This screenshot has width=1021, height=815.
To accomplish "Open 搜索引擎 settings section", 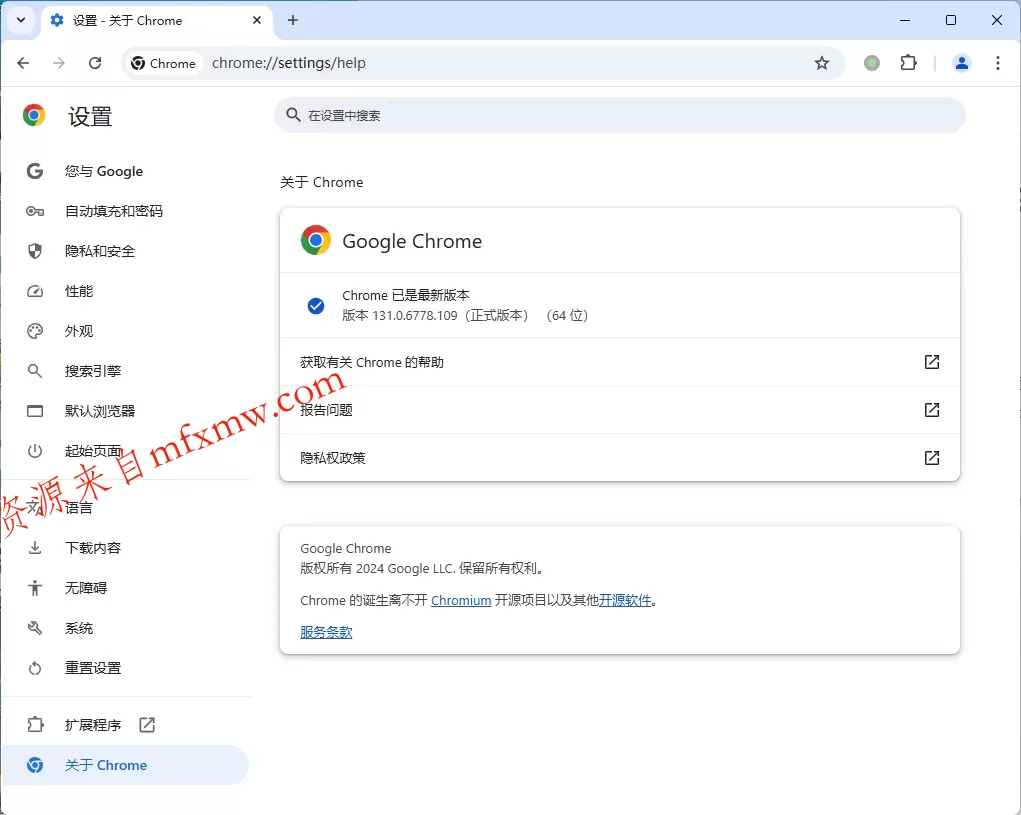I will click(125, 371).
